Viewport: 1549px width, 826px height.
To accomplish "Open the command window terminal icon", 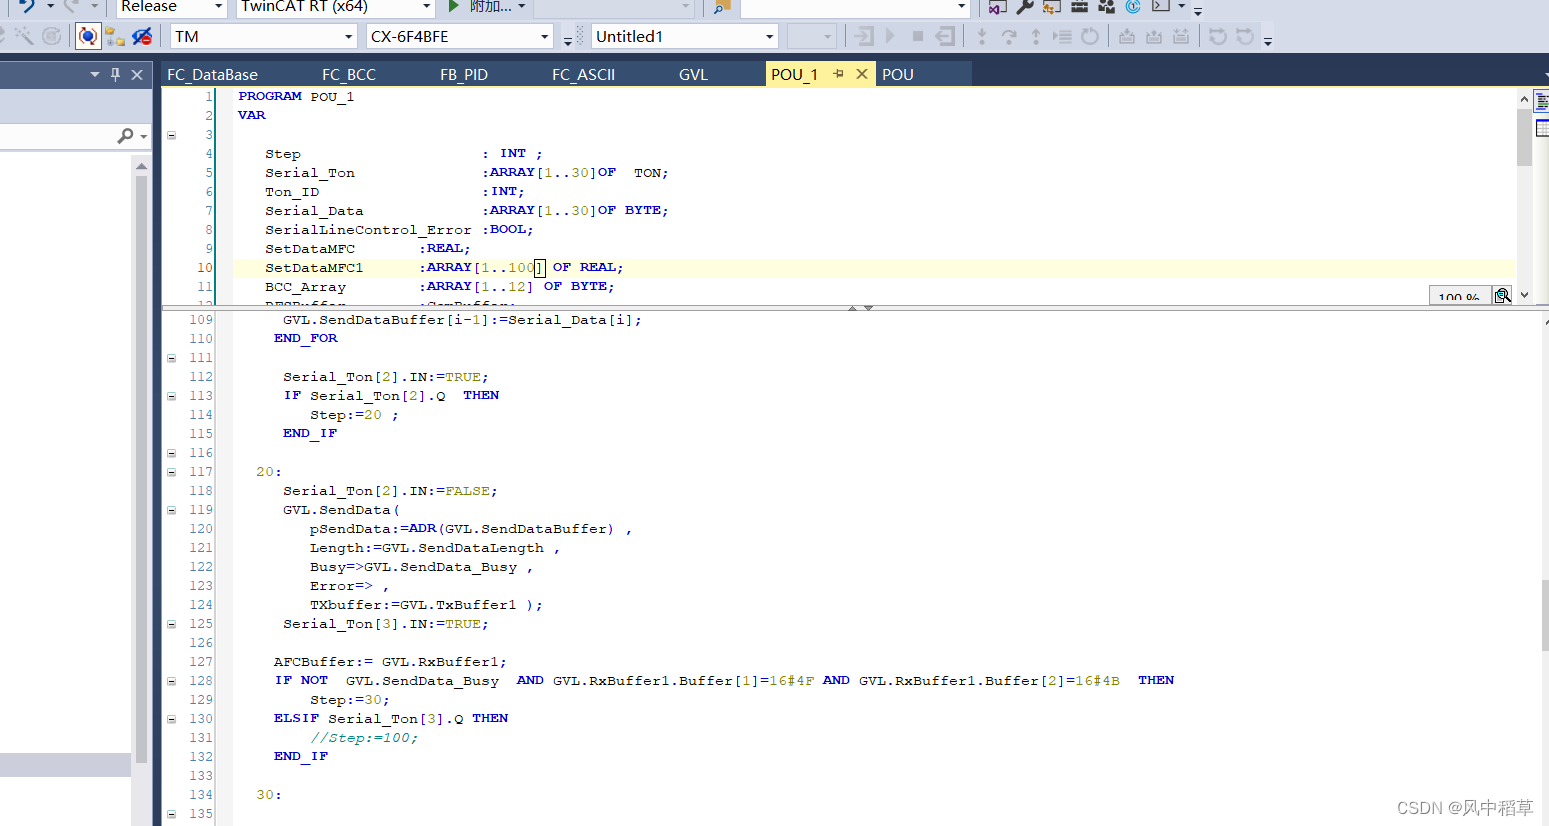I will click(1160, 6).
